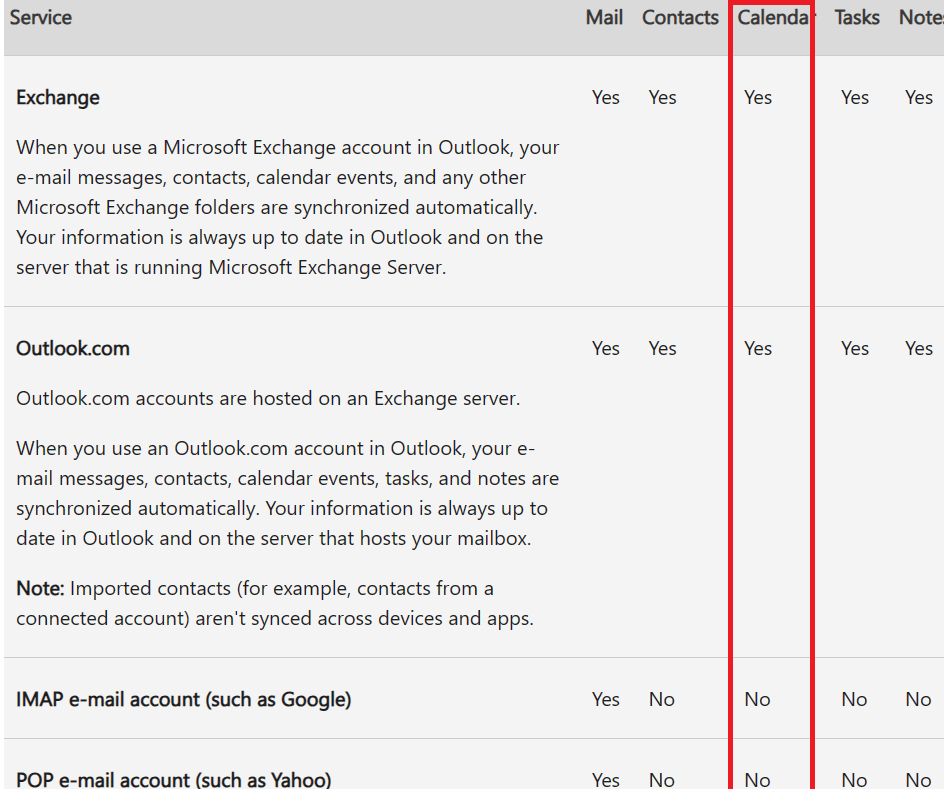The image size is (944, 789).
Task: Click the Exchange service heading
Action: pyautogui.click(x=58, y=97)
